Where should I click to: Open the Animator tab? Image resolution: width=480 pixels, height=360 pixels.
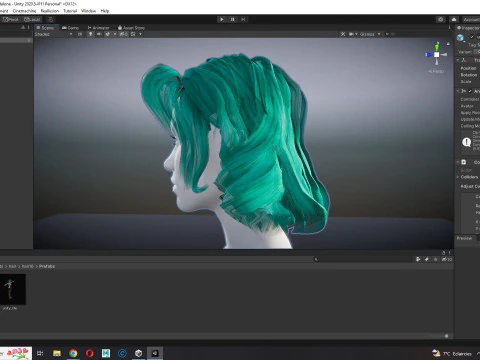(x=98, y=28)
